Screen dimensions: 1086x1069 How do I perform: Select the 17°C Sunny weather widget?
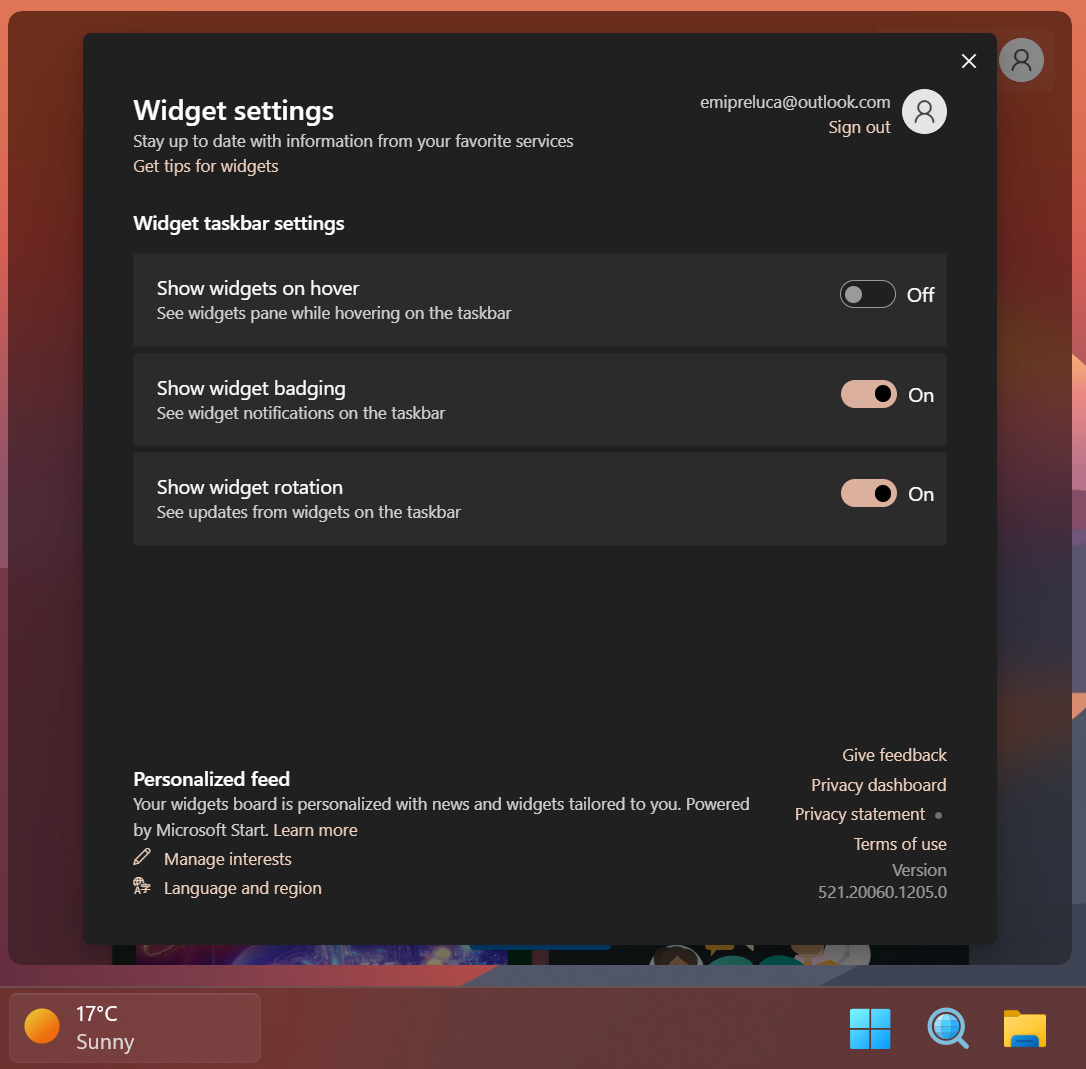click(x=134, y=1026)
